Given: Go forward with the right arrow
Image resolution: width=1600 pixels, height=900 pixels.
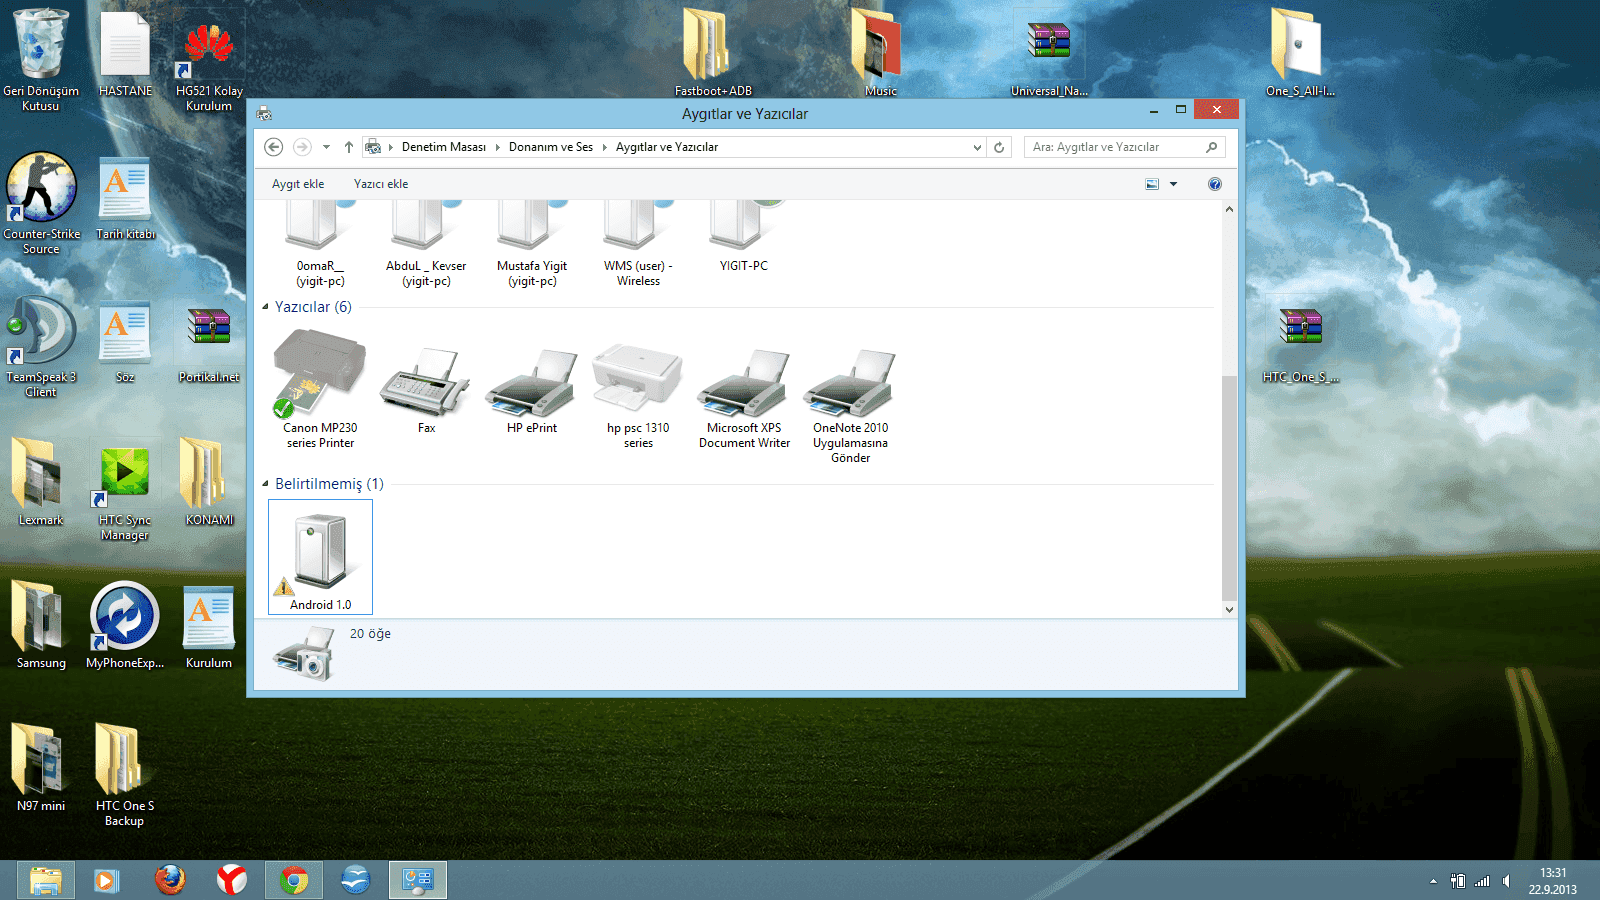Looking at the screenshot, I should coord(302,147).
